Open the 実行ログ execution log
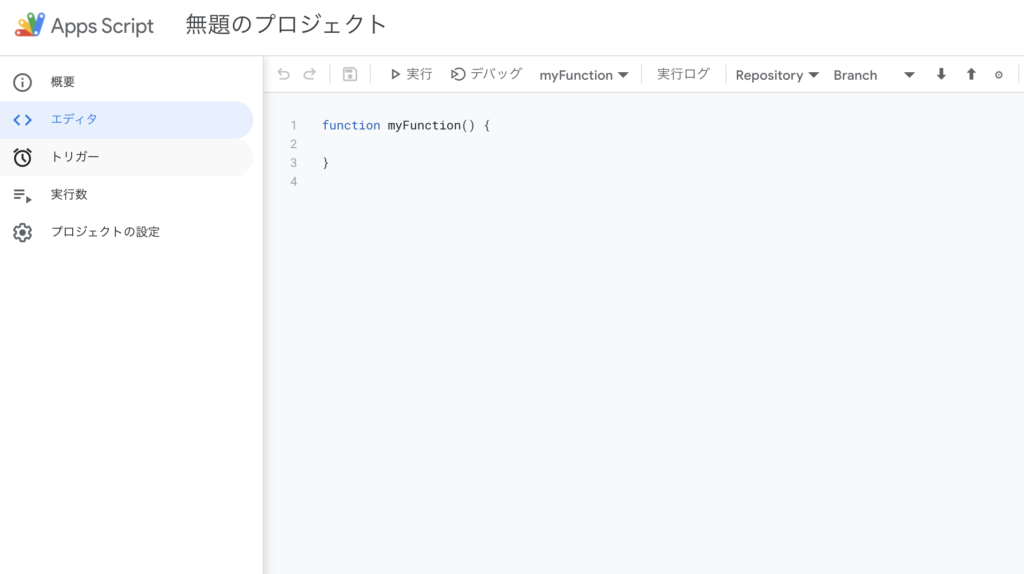The image size is (1024, 574). tap(683, 74)
